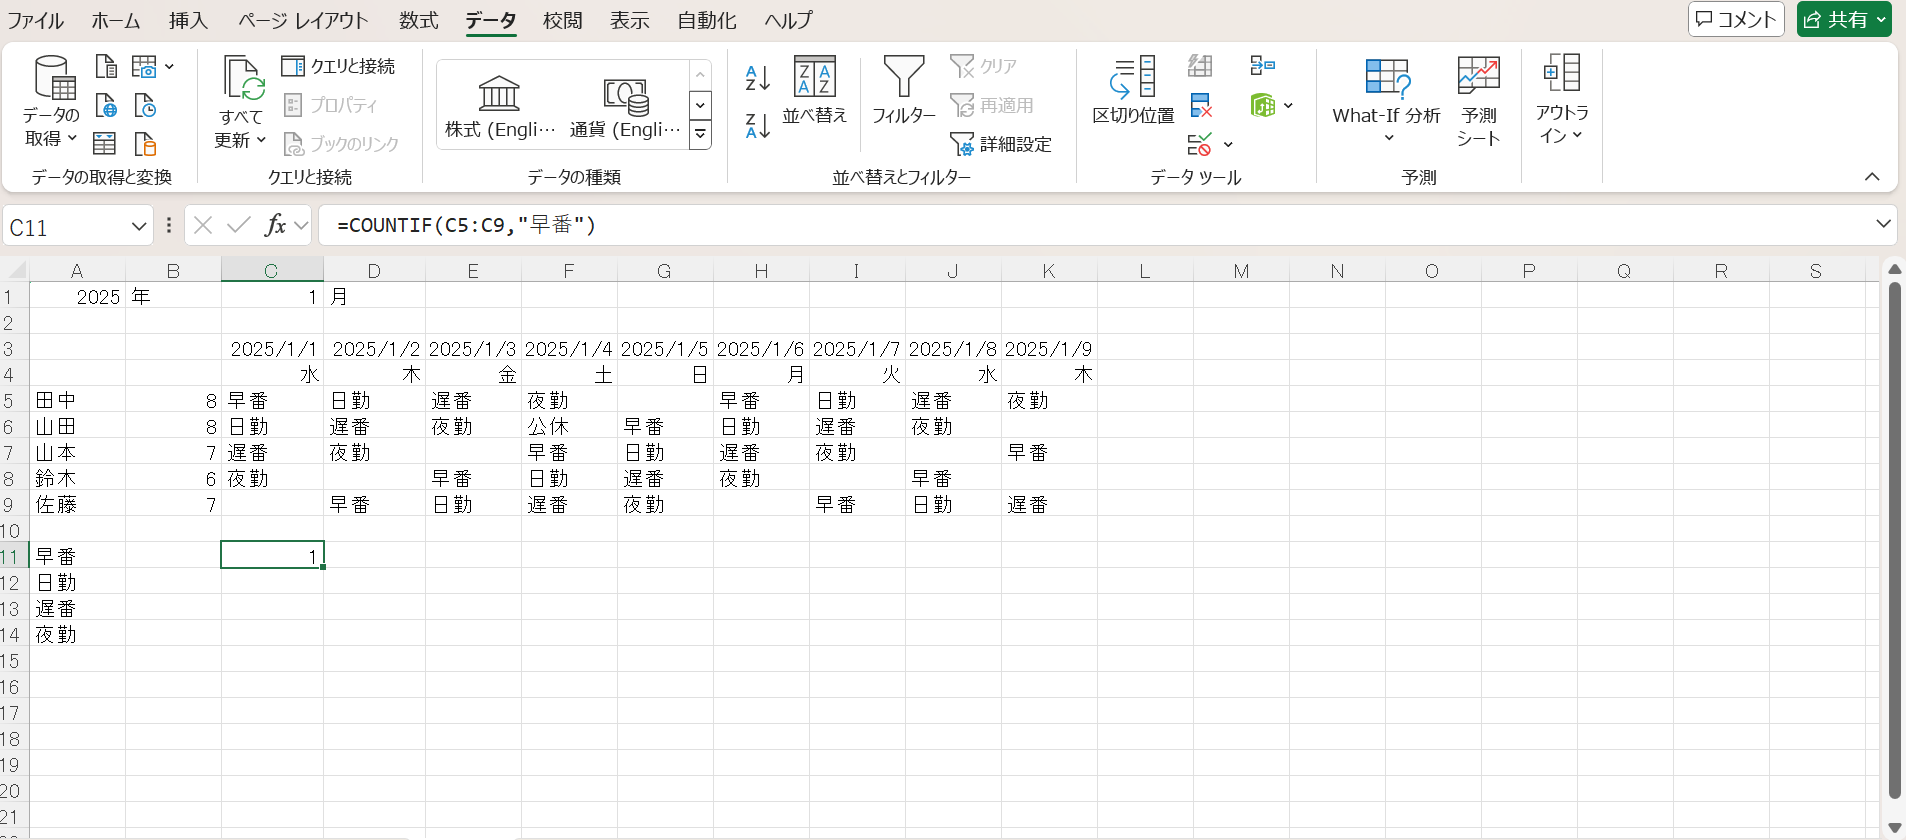Screen dimensions: 1906x840
Task: Select cell A5 containing 田中
Action: pyautogui.click(x=77, y=400)
